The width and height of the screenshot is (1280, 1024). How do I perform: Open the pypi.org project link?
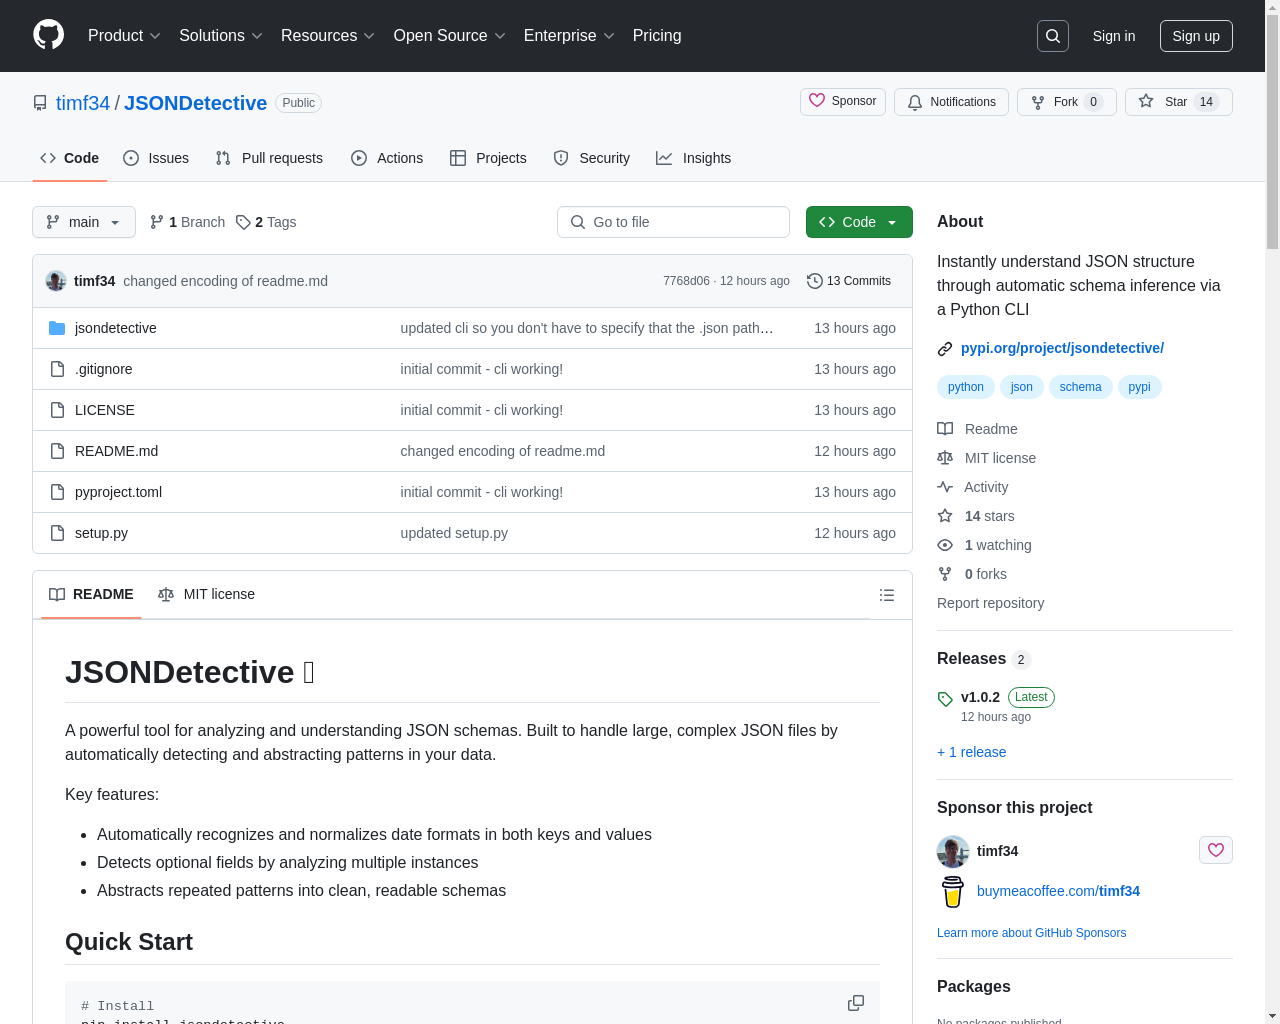point(1062,348)
